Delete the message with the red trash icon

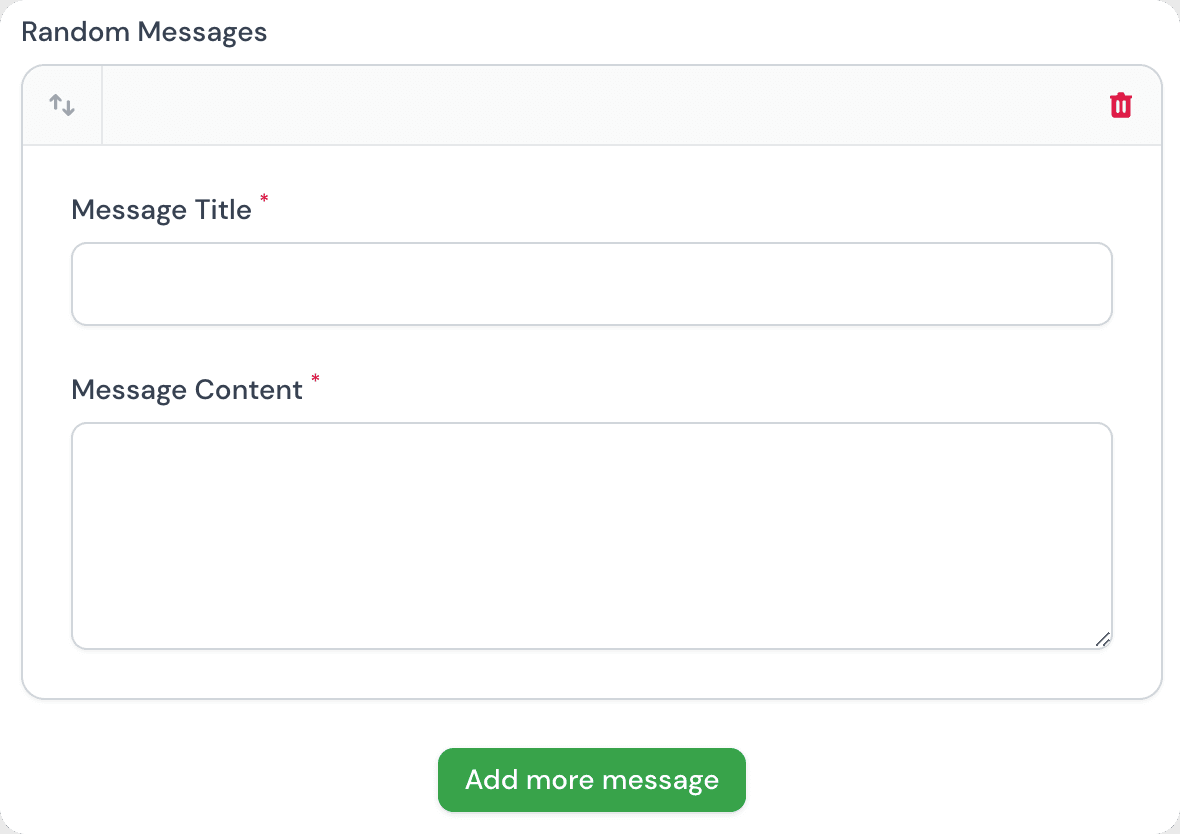(1121, 105)
